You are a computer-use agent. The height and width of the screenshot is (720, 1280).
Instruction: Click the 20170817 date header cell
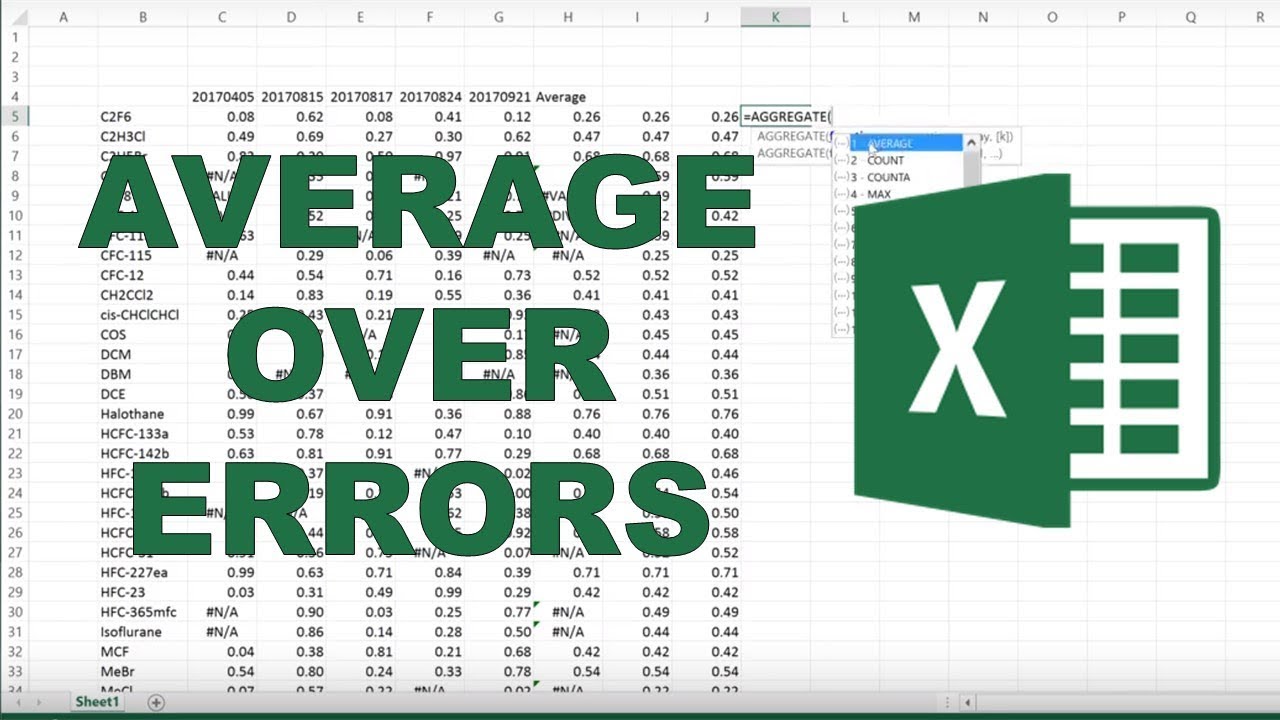tap(360, 97)
